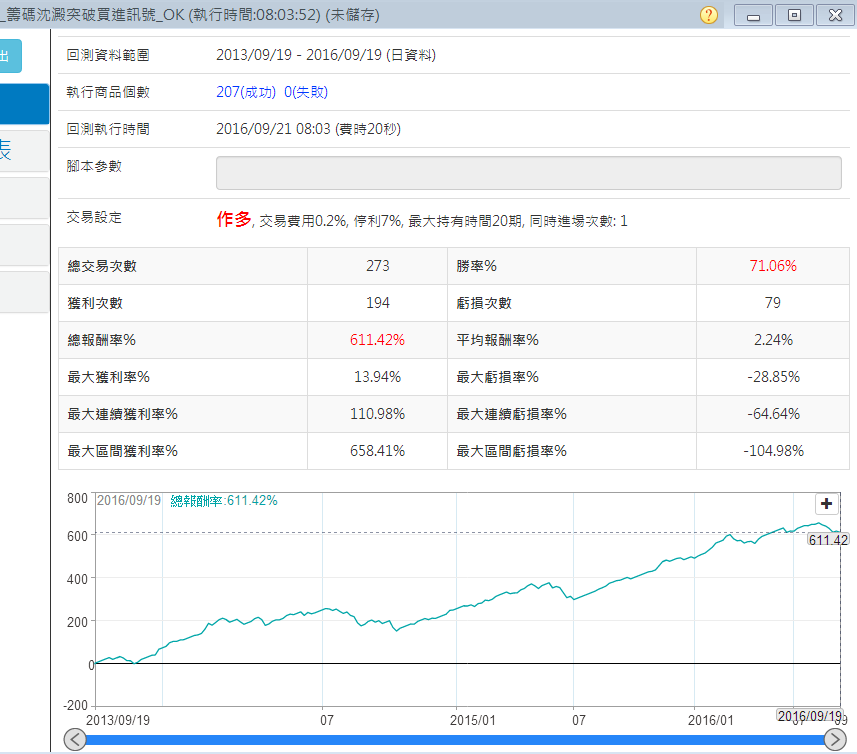857x754 pixels.
Task: Select the 總報酬率% value 611.42% cell
Action: click(377, 340)
